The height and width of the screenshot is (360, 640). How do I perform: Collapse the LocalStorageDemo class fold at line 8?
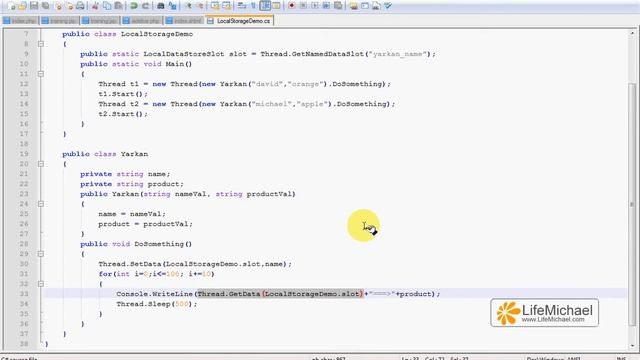tap(41, 44)
